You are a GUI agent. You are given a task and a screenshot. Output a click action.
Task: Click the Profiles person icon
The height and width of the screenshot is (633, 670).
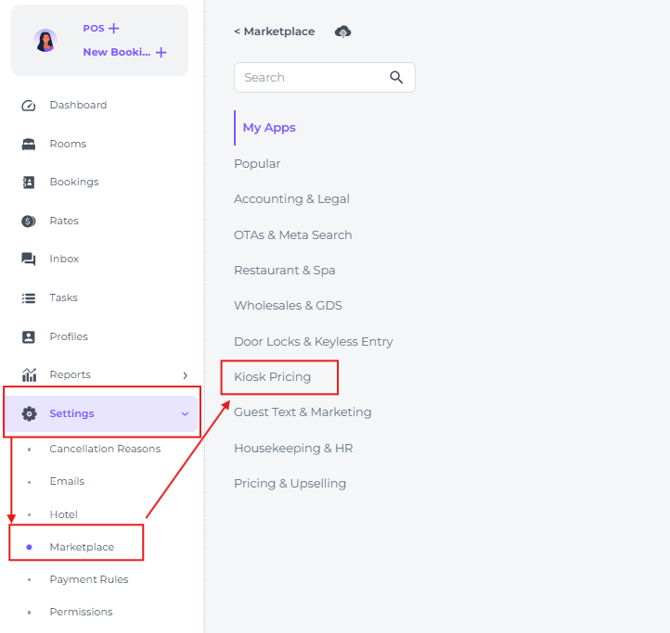tap(29, 337)
